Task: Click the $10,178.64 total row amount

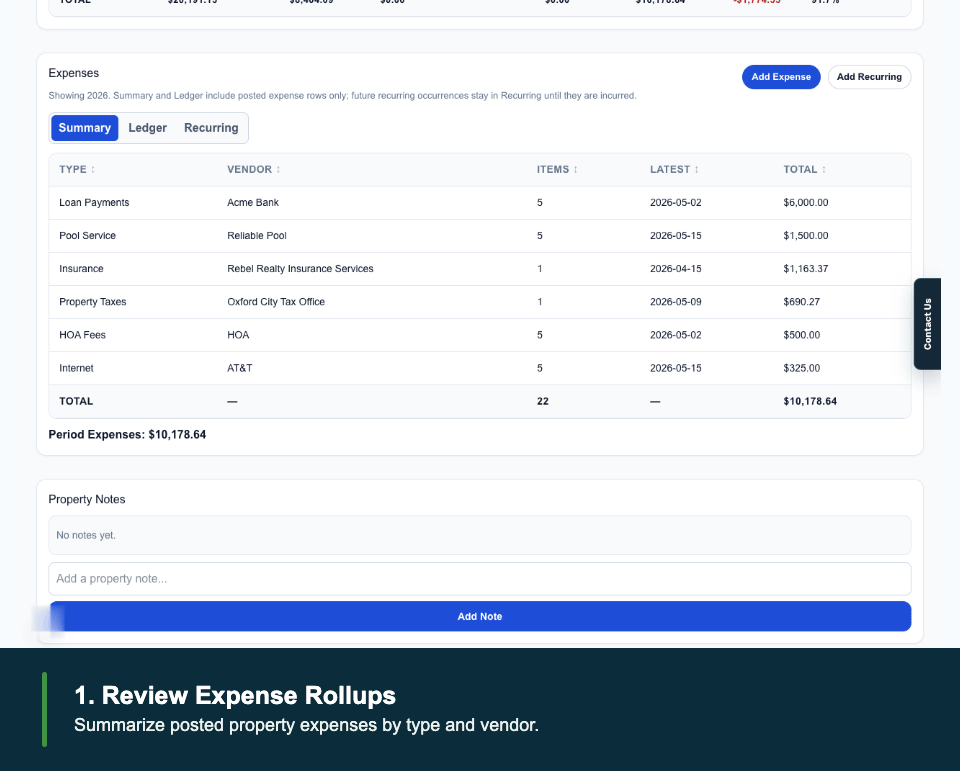Action: [x=810, y=401]
